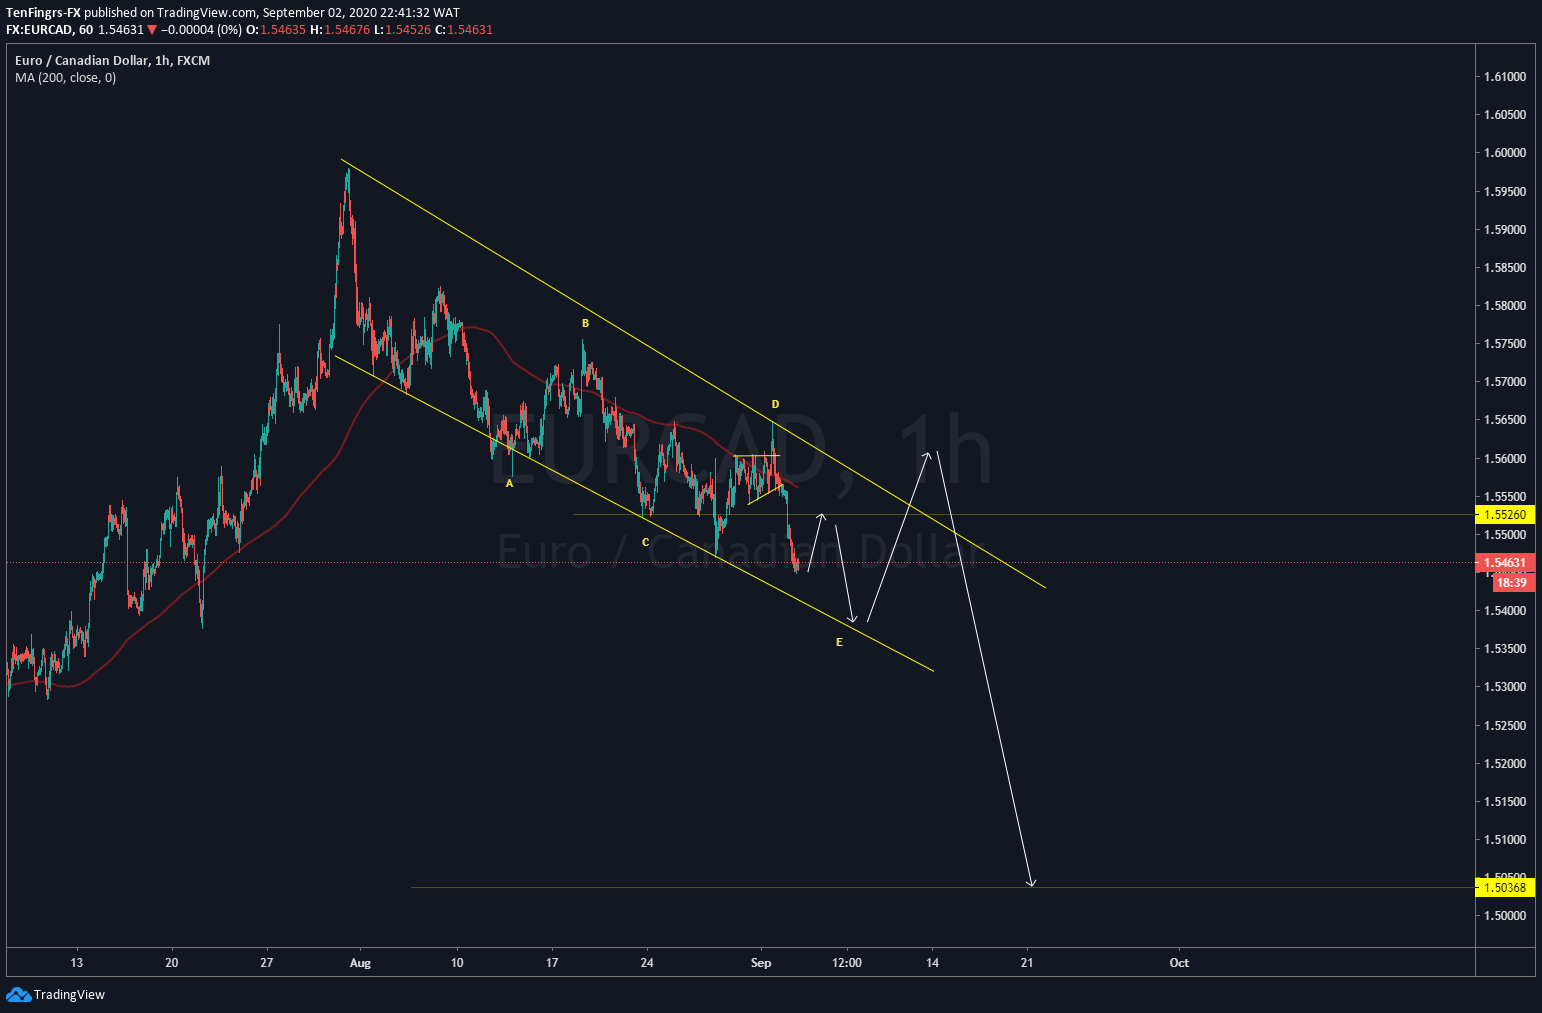Click the current price tag 1.54631
1542x1013 pixels.
1504,563
